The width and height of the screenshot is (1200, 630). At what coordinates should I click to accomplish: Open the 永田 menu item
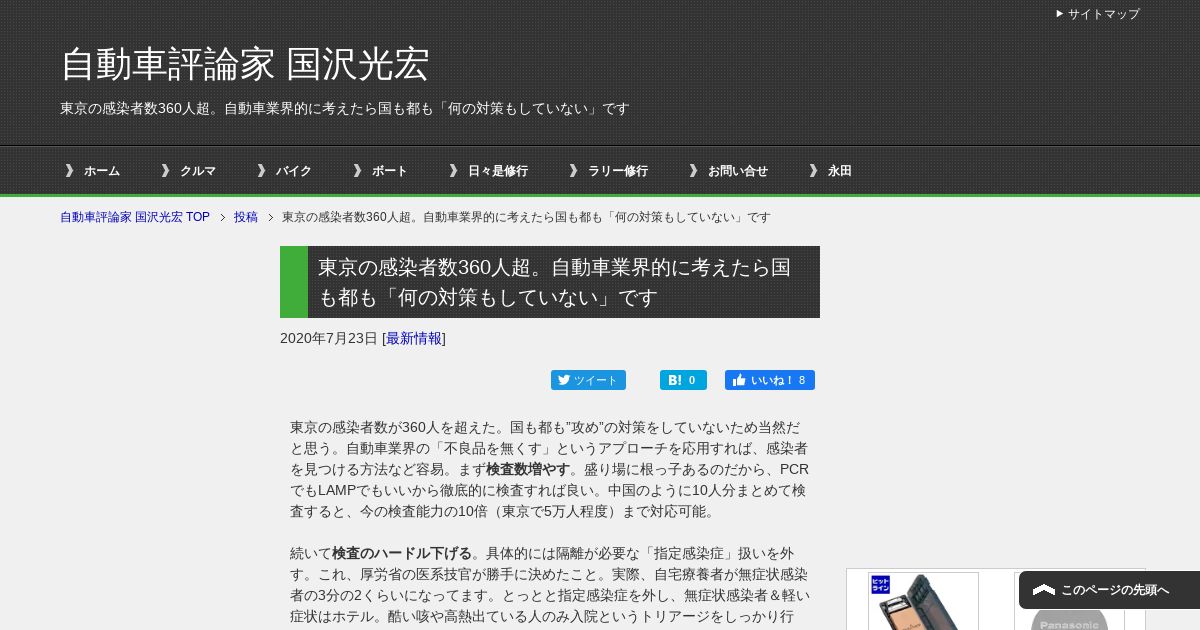point(840,171)
